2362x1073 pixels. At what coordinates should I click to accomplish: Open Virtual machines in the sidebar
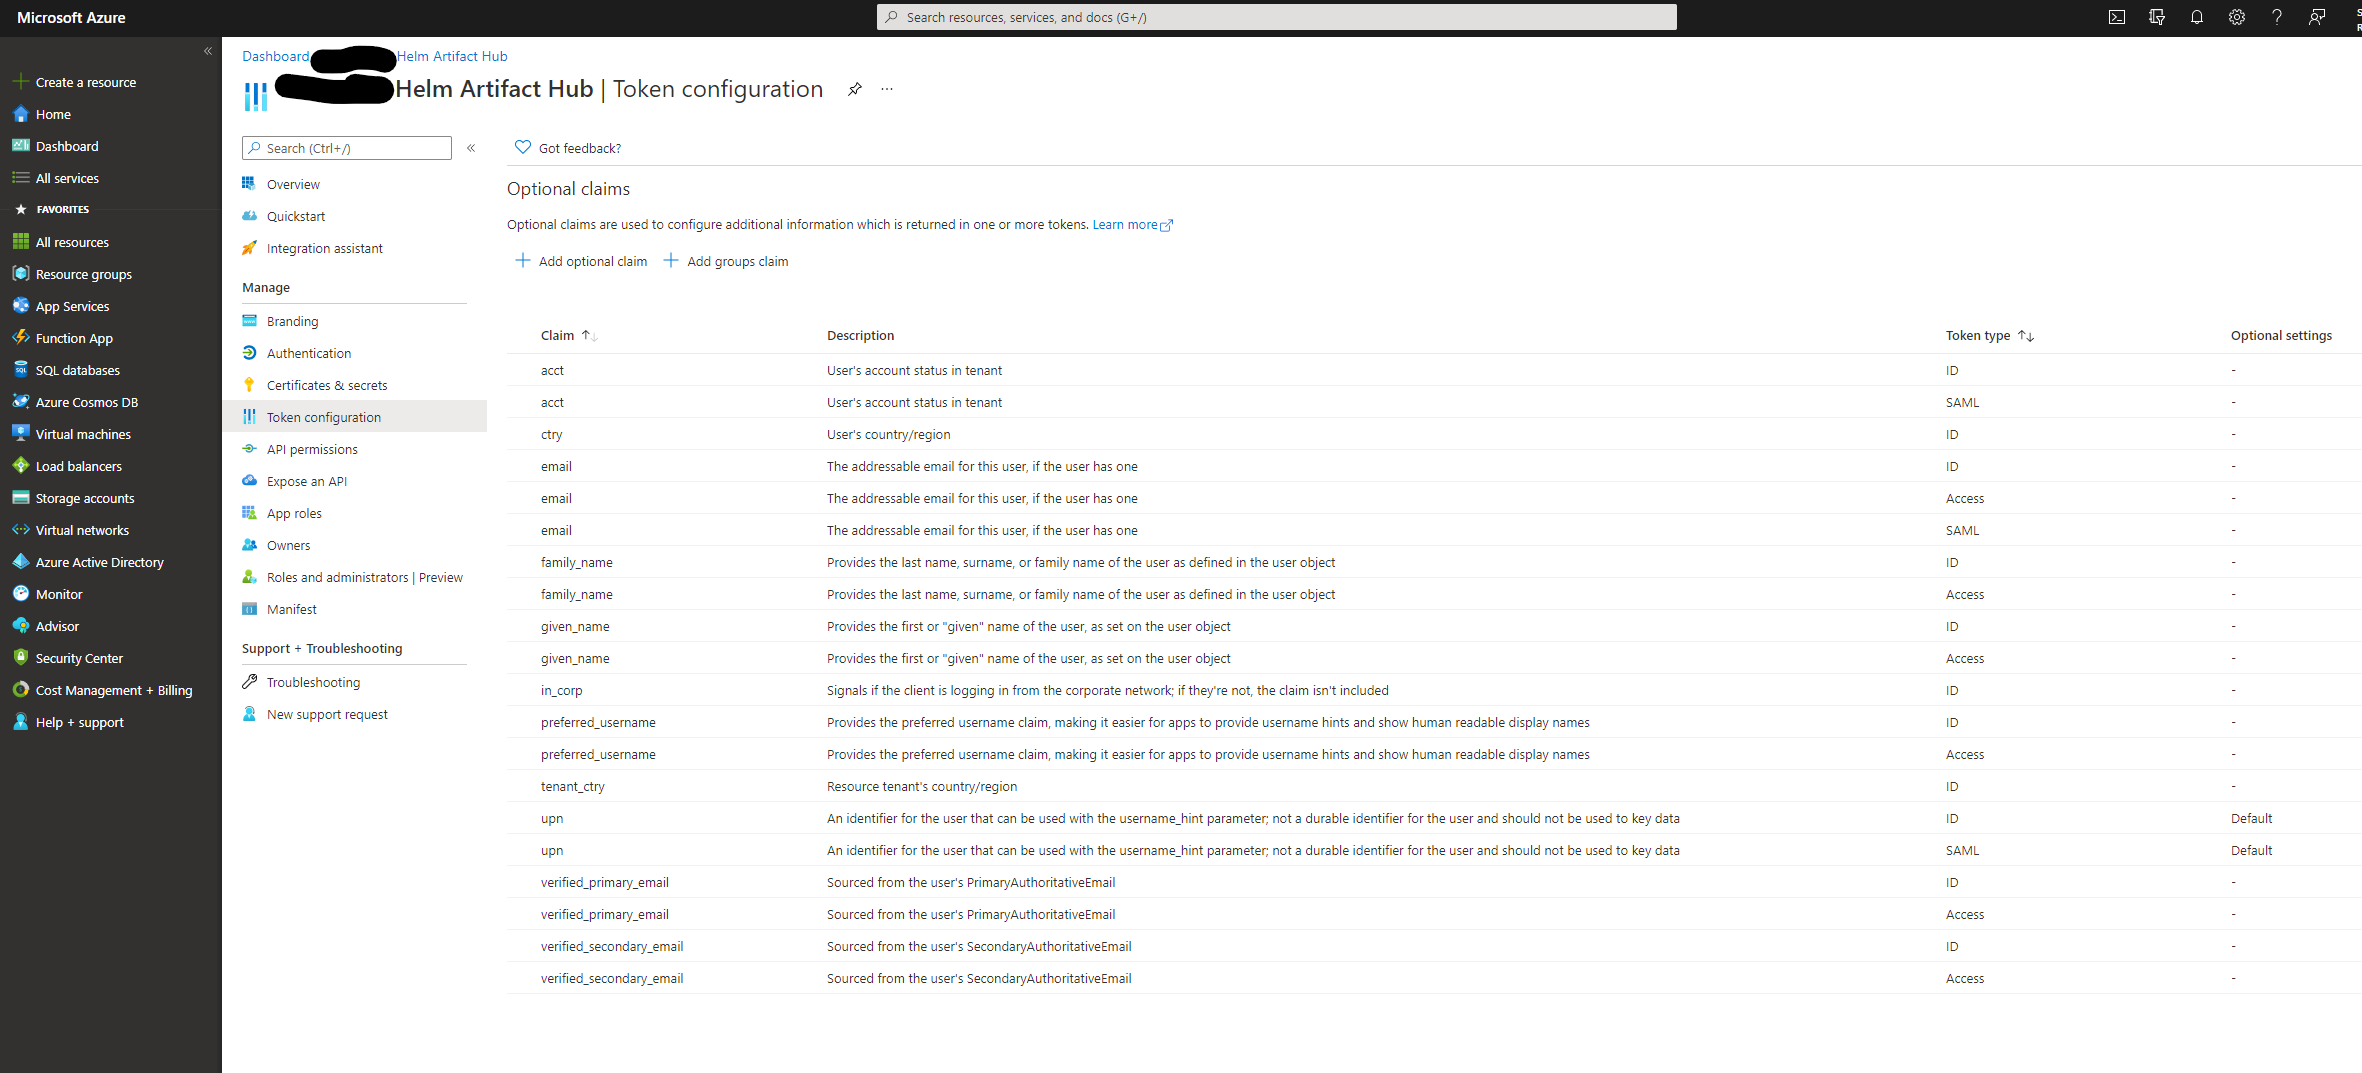click(83, 434)
